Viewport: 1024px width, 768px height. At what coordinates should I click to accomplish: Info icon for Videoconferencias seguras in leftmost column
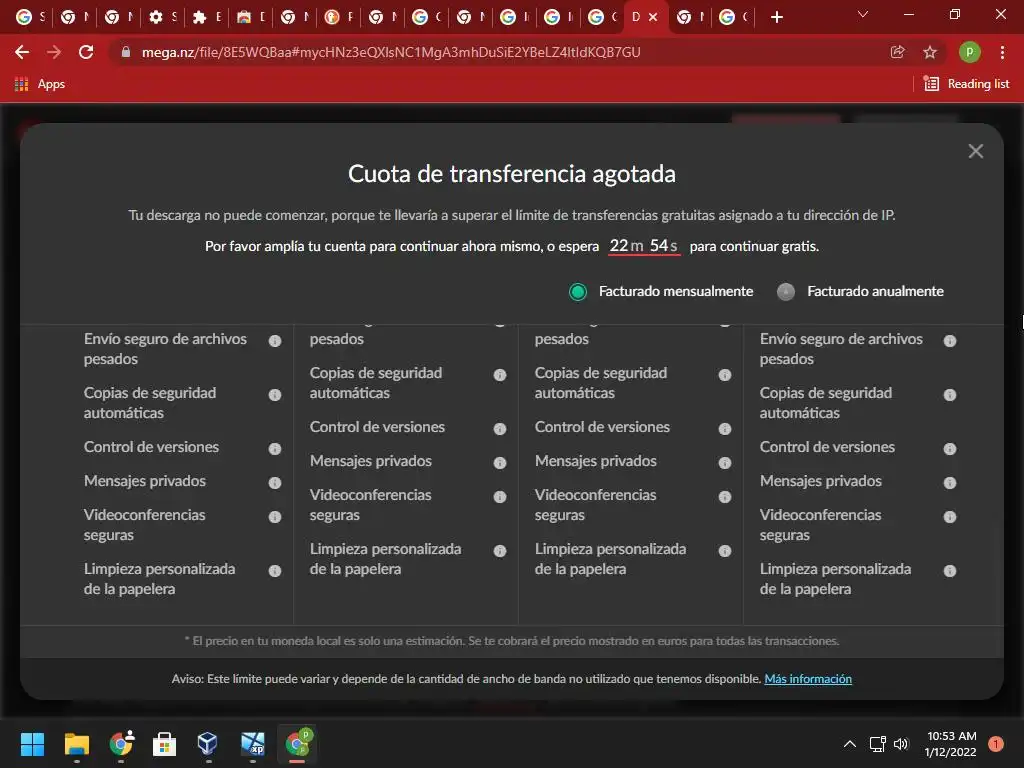click(x=275, y=517)
